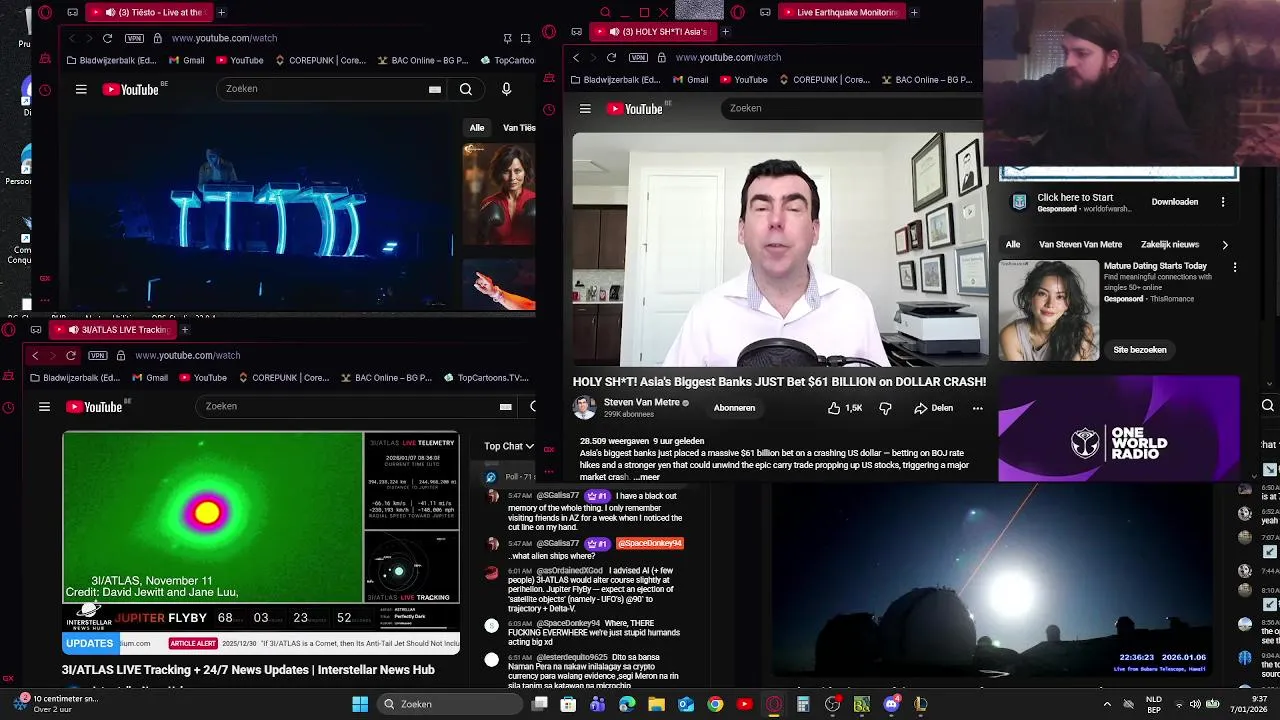Select the HOLY SH*T! Asia's tab

point(654,31)
